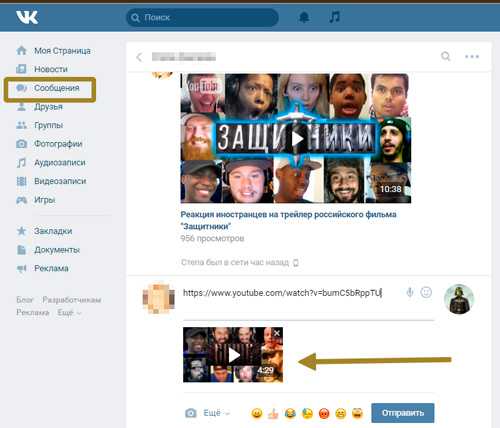Click the footer Реклама link
Viewport: 500px width, 428px height.
pyautogui.click(x=33, y=313)
